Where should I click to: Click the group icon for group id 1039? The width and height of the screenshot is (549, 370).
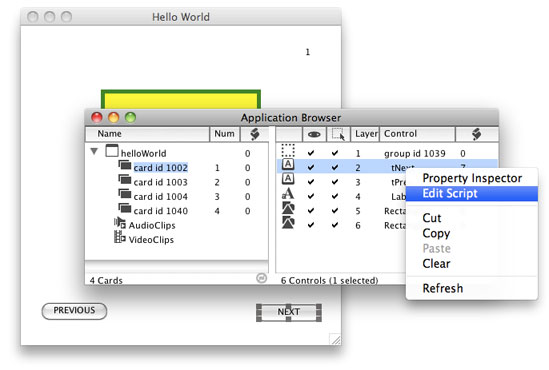coord(288,151)
